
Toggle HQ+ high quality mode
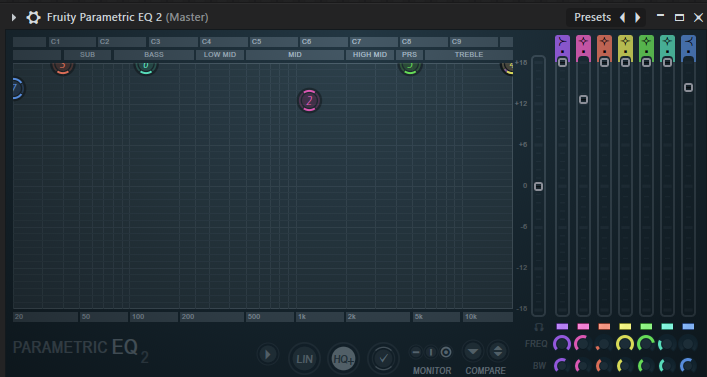(x=343, y=359)
